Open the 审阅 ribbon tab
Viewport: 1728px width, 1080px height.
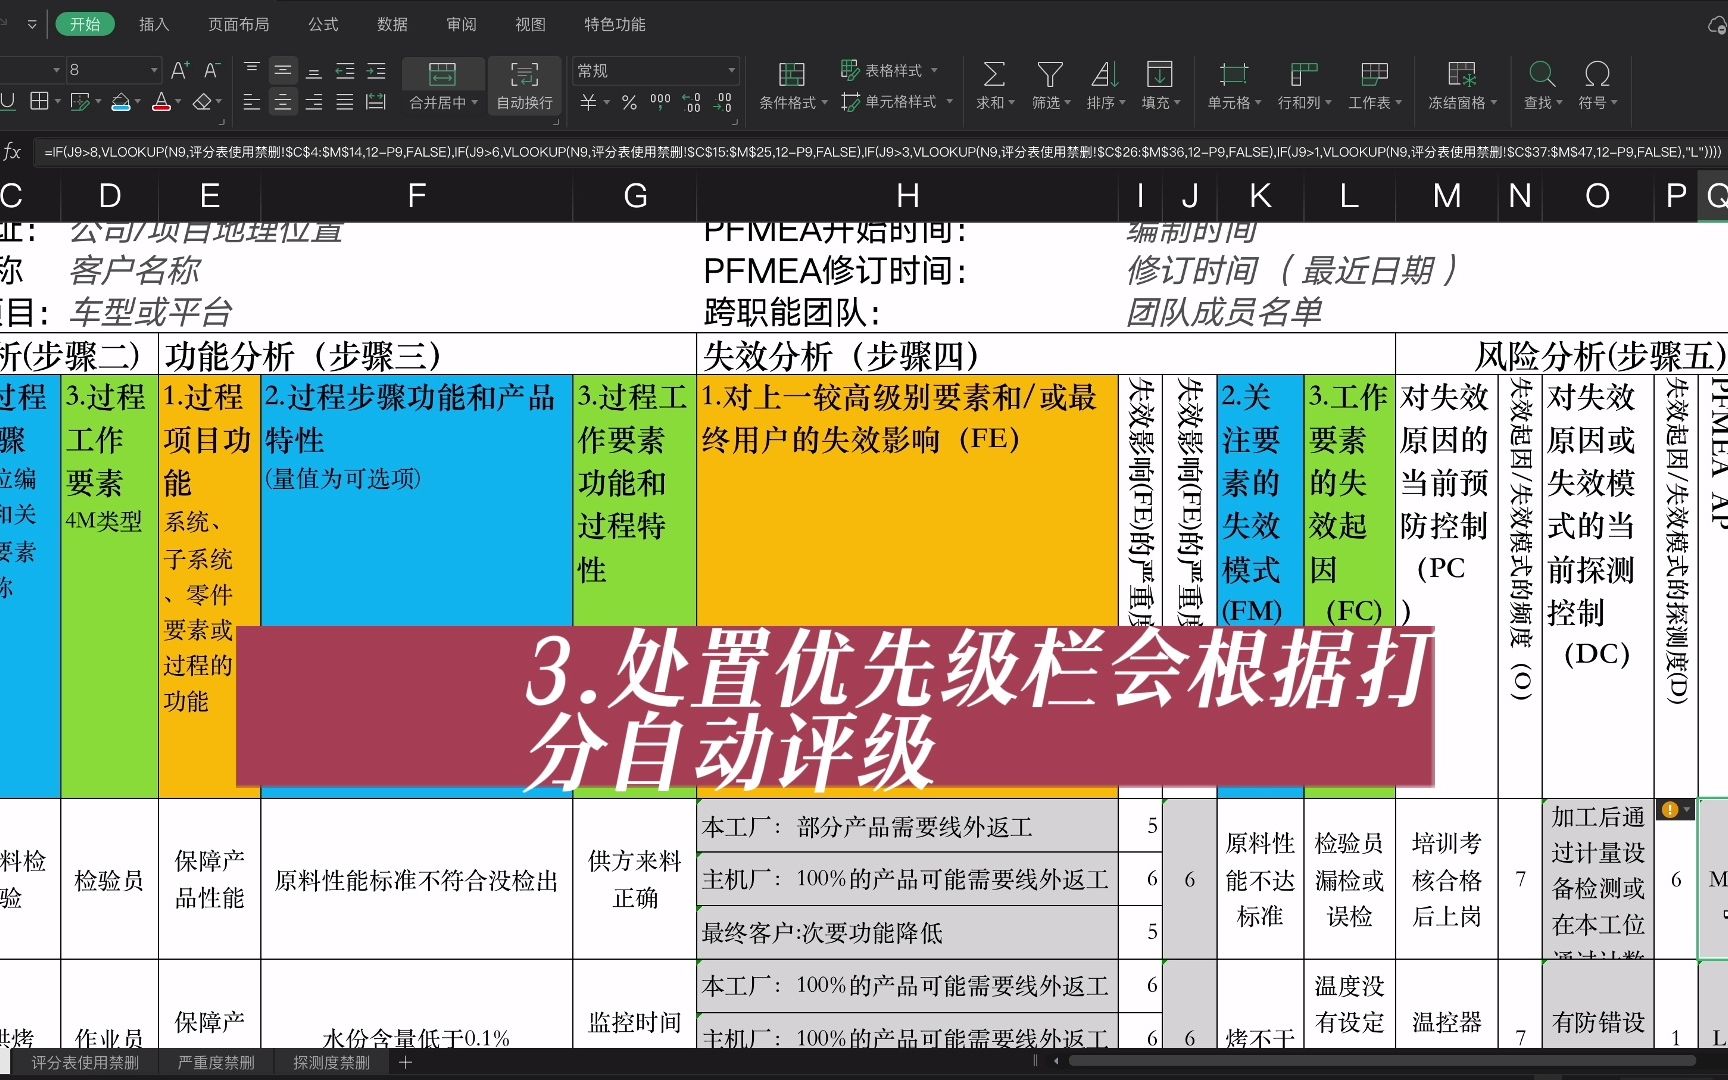tap(461, 24)
